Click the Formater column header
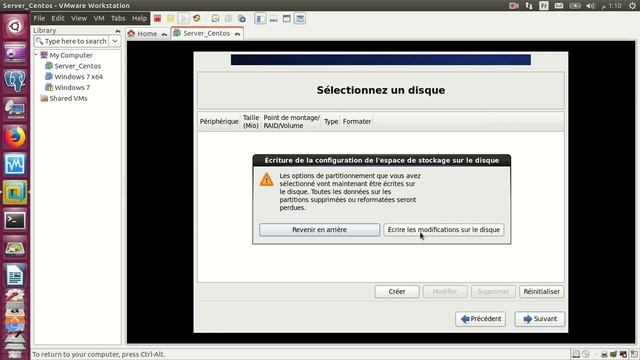The height and width of the screenshot is (360, 640). point(357,122)
